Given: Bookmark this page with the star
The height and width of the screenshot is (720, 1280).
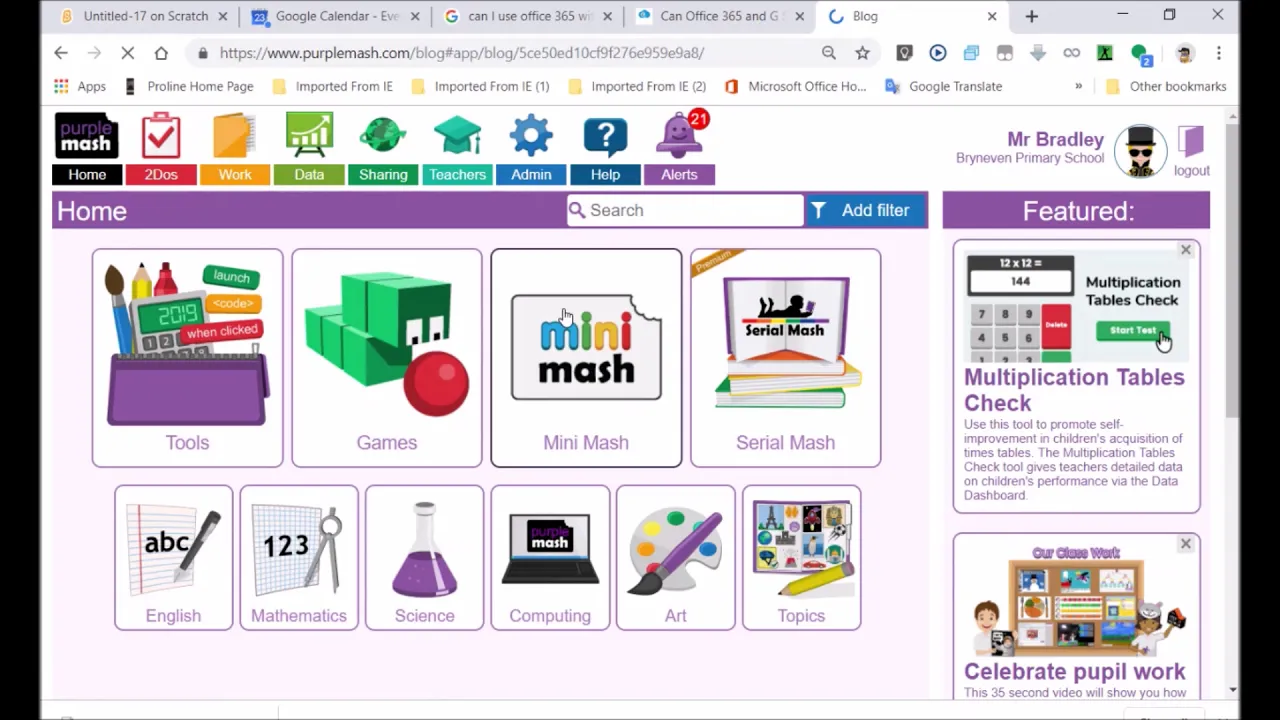Looking at the screenshot, I should click(x=862, y=53).
